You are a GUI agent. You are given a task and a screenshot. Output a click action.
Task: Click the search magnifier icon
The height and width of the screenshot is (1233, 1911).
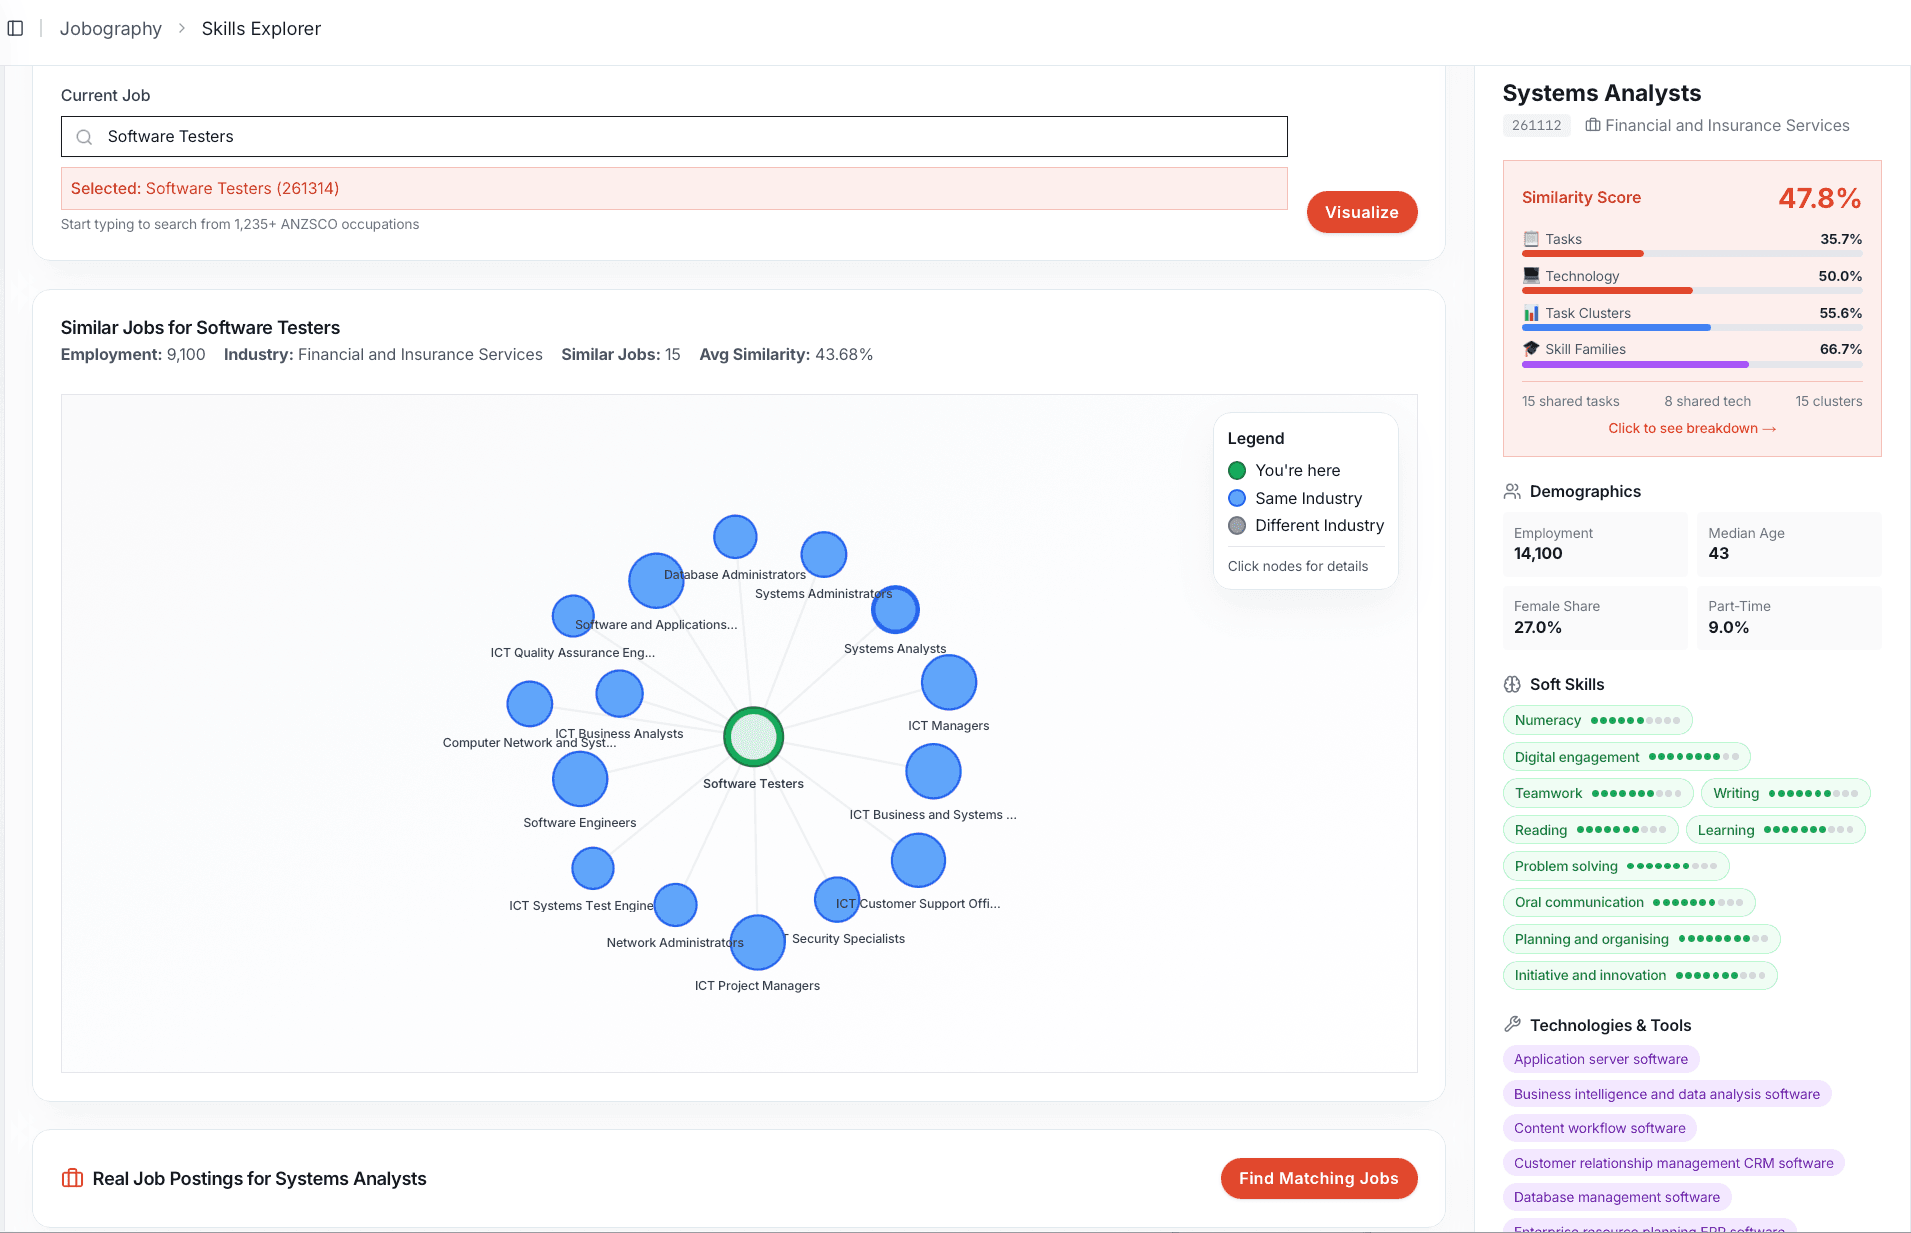click(x=85, y=137)
